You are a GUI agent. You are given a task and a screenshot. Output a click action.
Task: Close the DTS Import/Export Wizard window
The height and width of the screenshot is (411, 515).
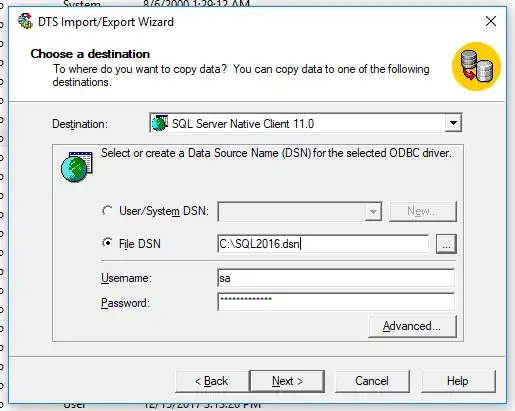tap(491, 22)
